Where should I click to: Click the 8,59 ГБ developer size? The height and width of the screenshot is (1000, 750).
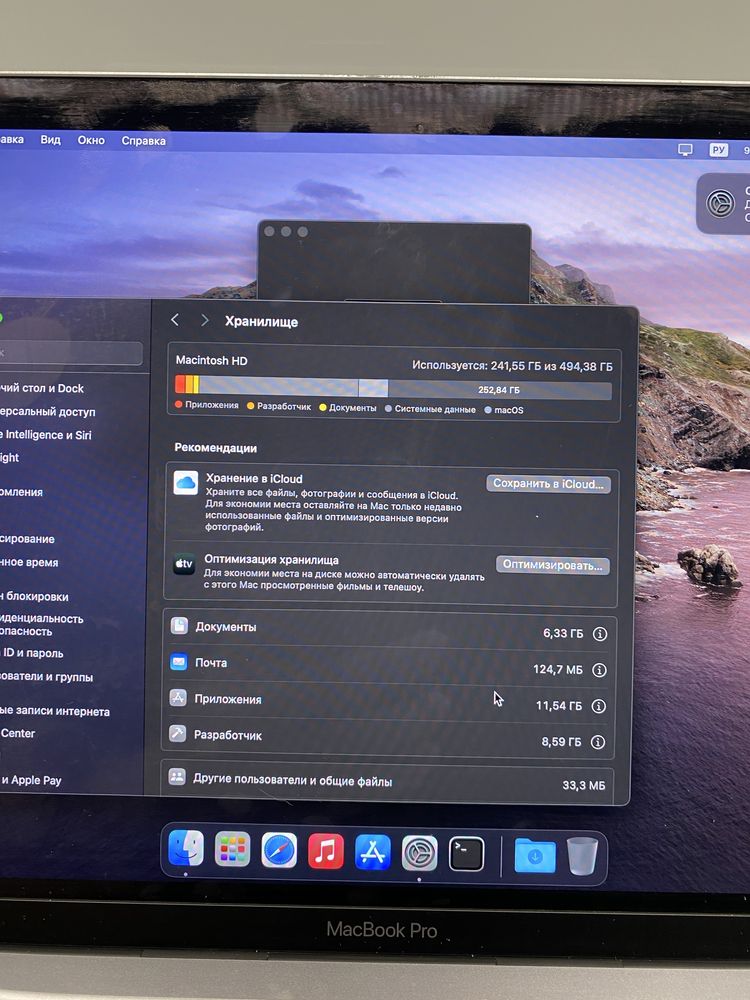pyautogui.click(x=561, y=742)
